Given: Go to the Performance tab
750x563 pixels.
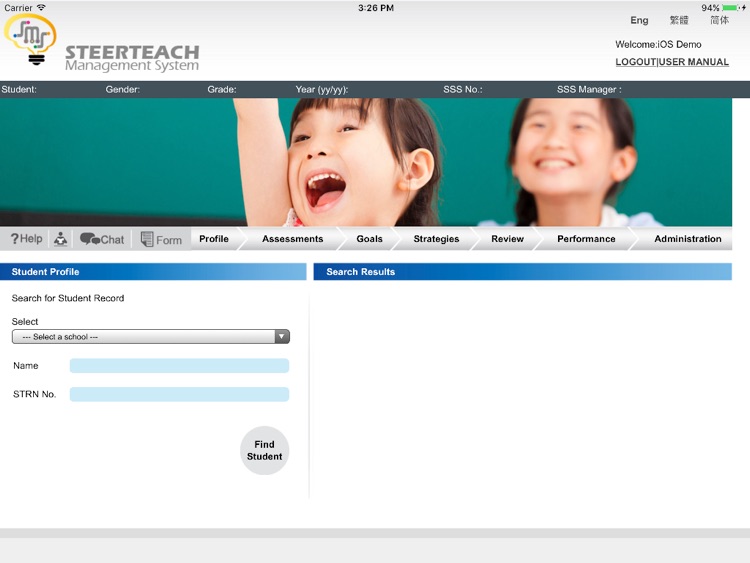Looking at the screenshot, I should (x=586, y=239).
